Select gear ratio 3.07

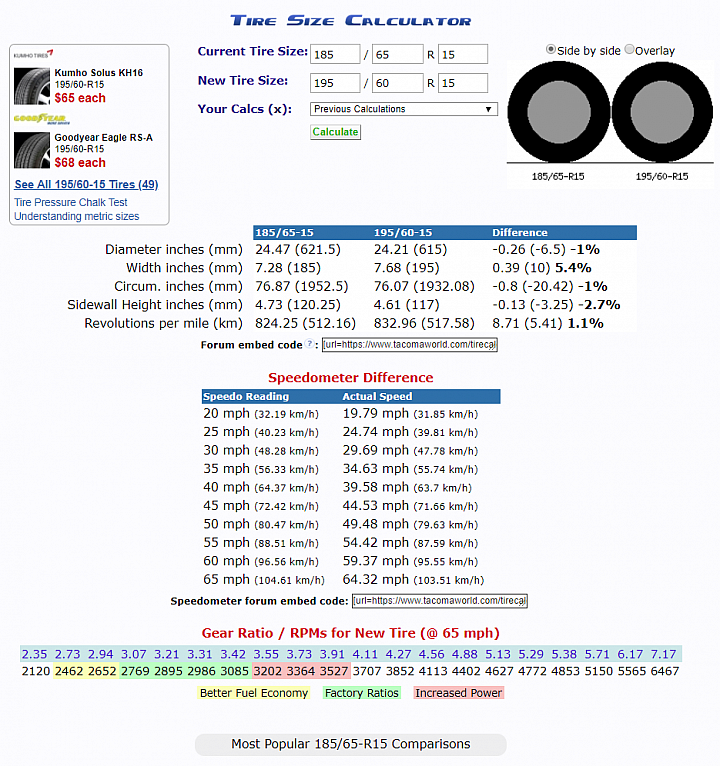pyautogui.click(x=134, y=654)
